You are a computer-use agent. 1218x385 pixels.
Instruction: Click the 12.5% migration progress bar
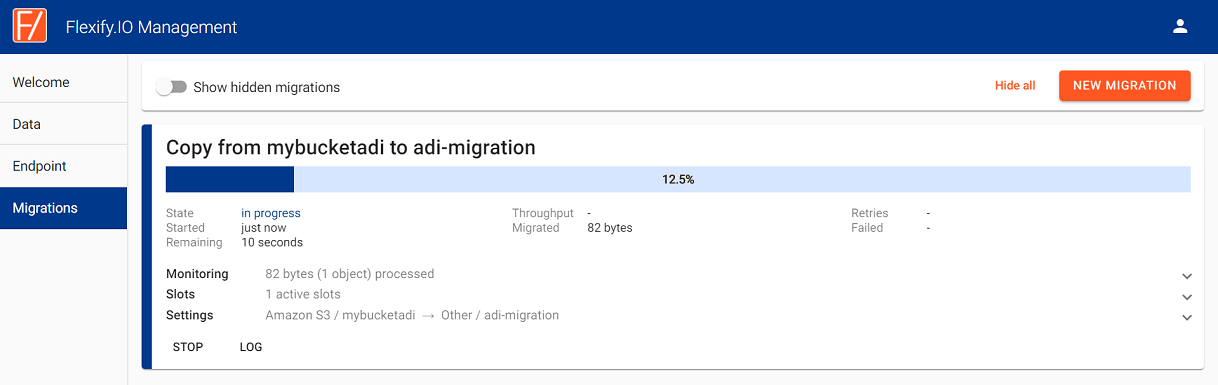[x=678, y=180]
